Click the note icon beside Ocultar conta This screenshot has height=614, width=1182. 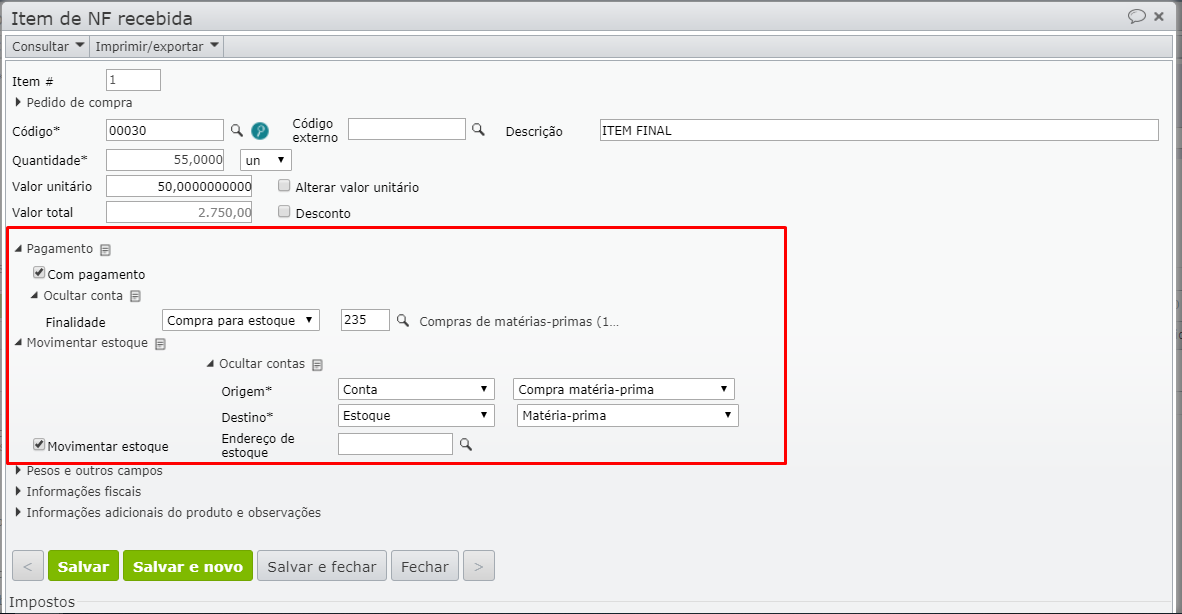click(x=136, y=296)
